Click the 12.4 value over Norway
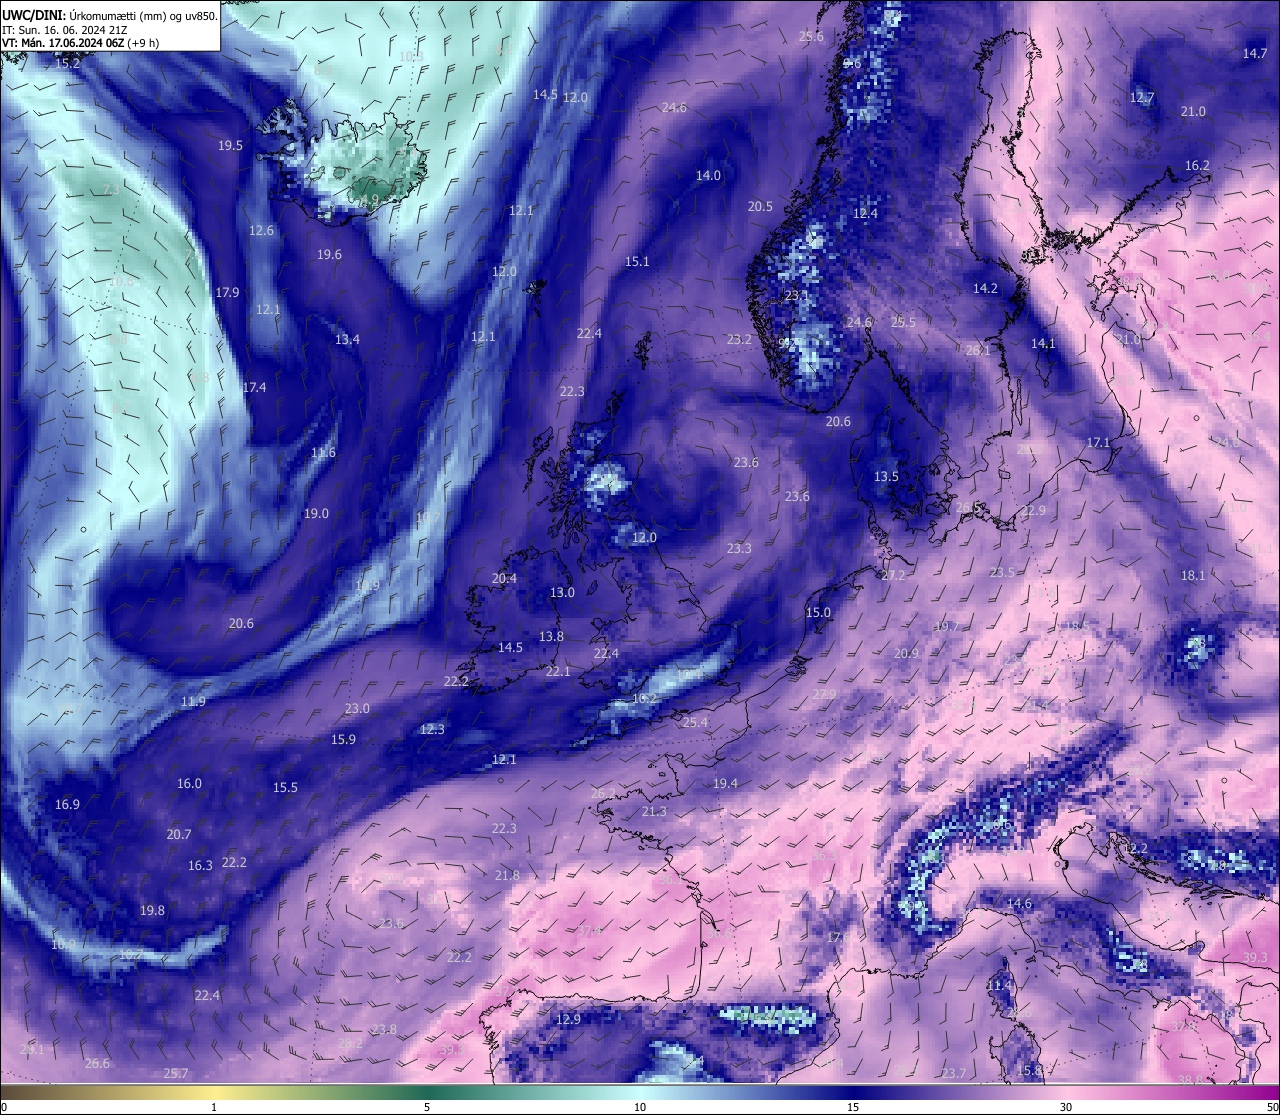 pyautogui.click(x=865, y=213)
